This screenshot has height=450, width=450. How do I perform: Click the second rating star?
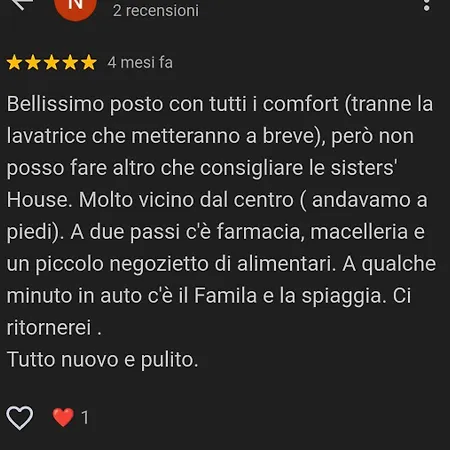coord(33,62)
